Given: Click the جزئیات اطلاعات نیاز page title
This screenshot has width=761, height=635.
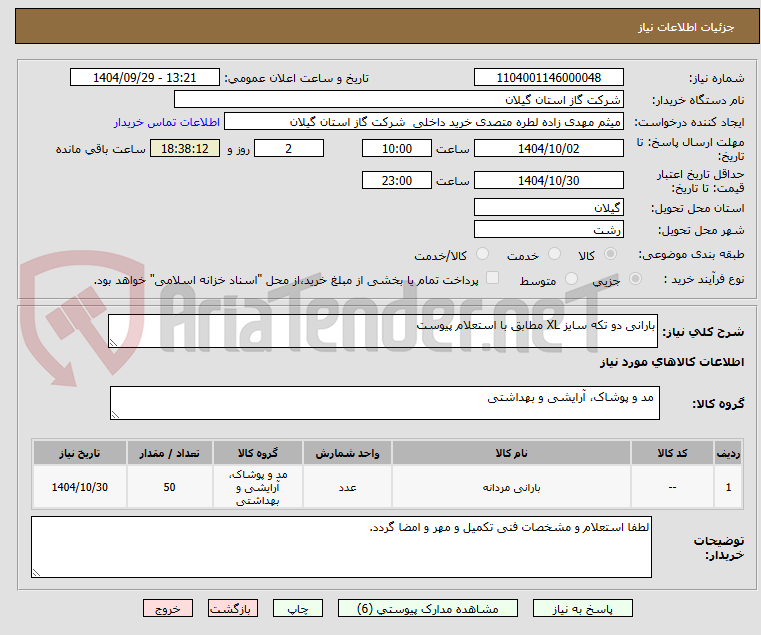Looking at the screenshot, I should click(685, 27).
